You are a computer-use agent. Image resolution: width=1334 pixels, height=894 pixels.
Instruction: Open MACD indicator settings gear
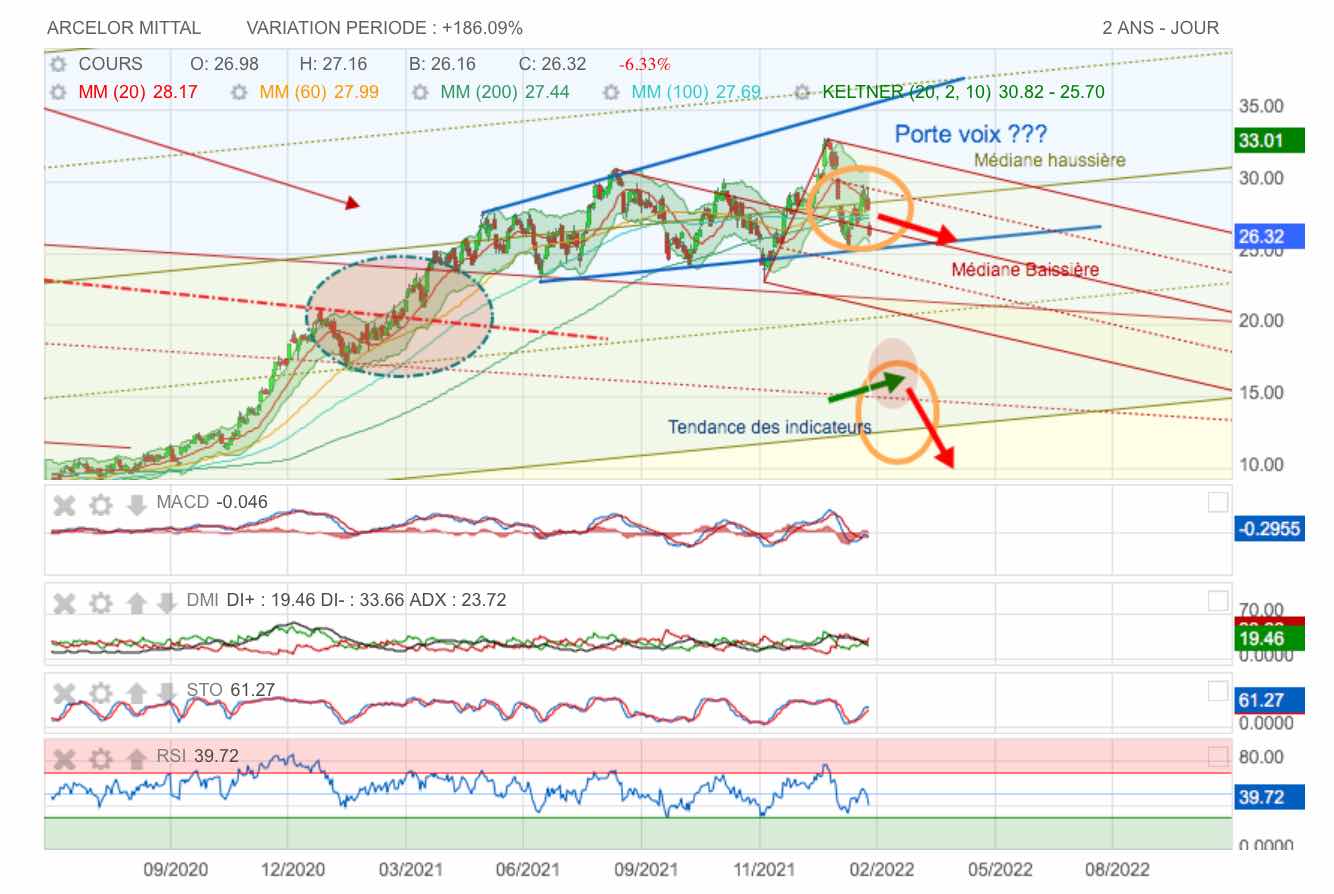point(101,504)
